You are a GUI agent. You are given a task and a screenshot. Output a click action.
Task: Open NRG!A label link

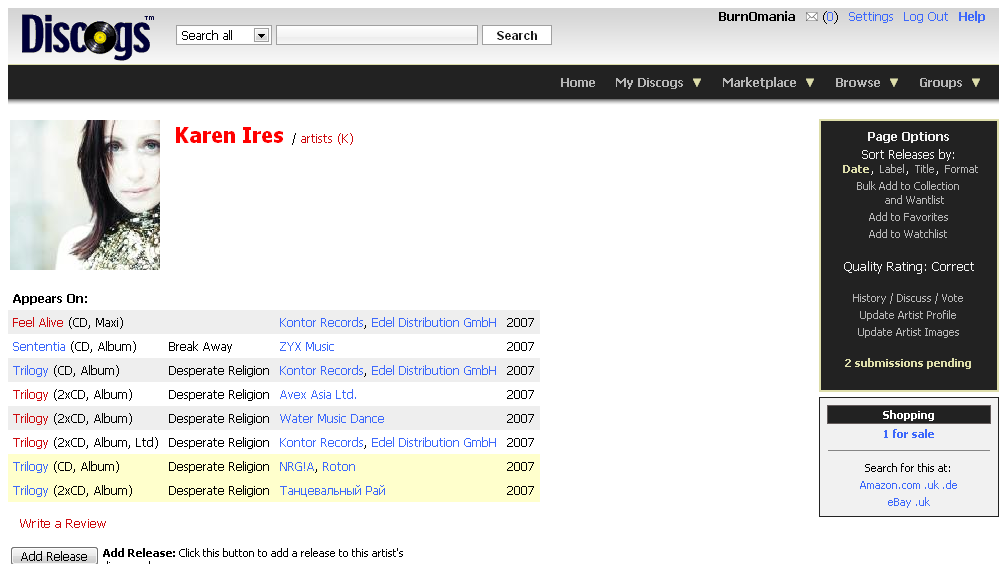point(297,466)
